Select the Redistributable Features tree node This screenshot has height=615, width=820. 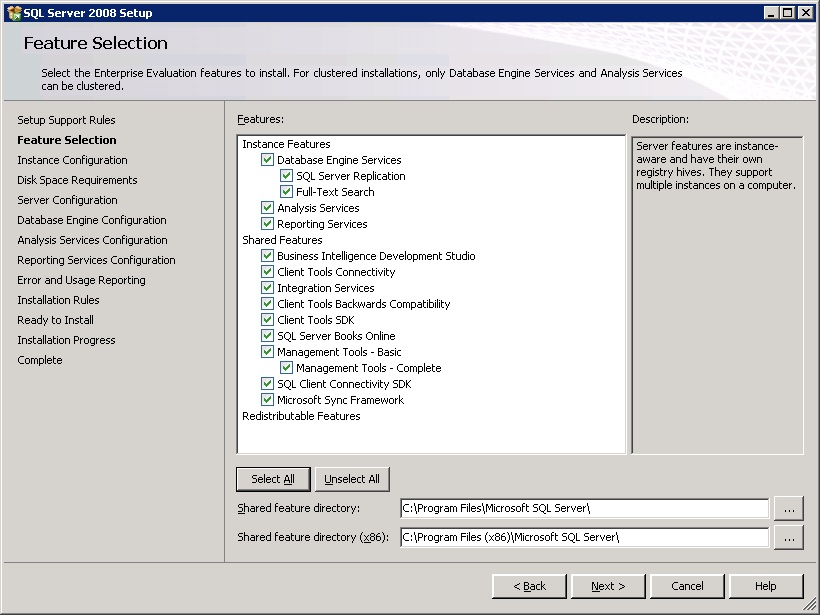click(301, 416)
